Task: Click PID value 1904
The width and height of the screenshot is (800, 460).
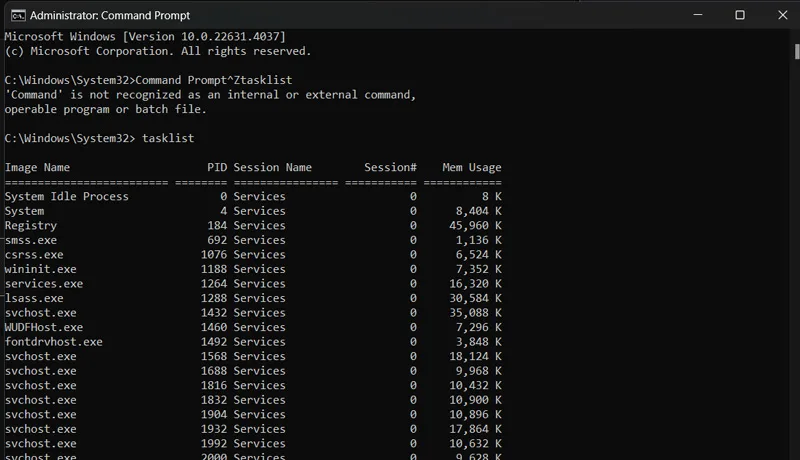Action: click(x=214, y=415)
